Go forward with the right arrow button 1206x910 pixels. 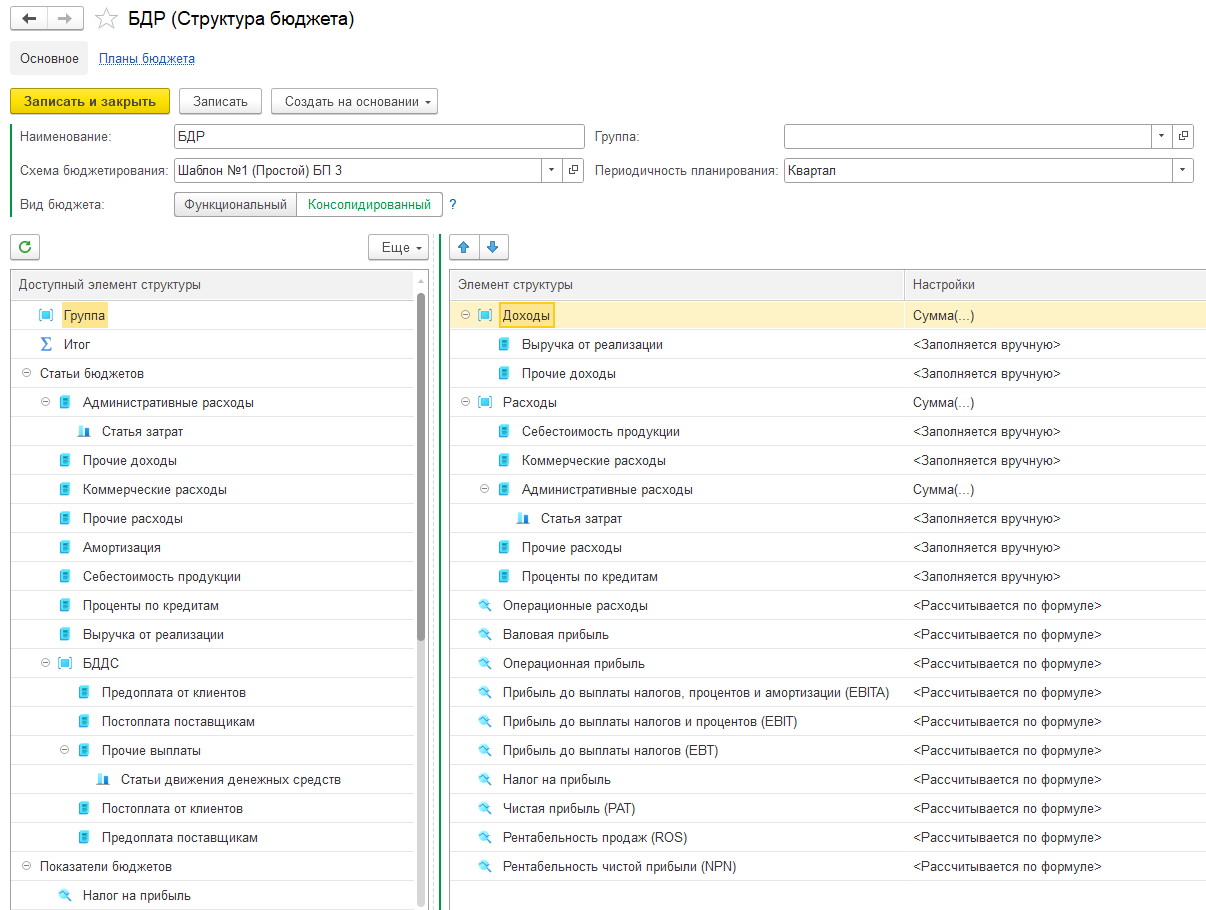click(65, 19)
